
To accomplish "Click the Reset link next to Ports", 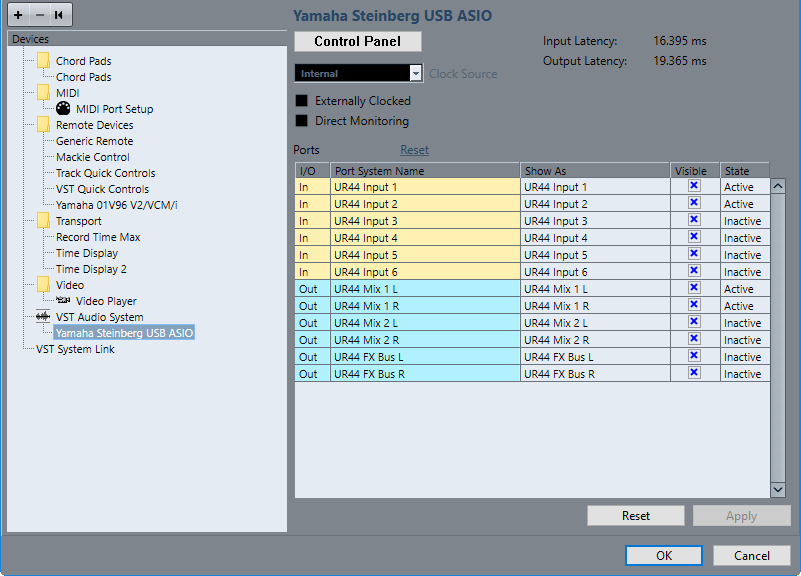I will 414,150.
